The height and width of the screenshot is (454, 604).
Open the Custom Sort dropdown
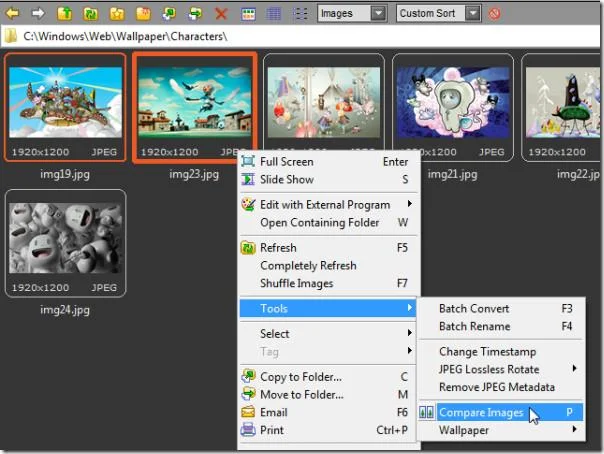(438, 13)
